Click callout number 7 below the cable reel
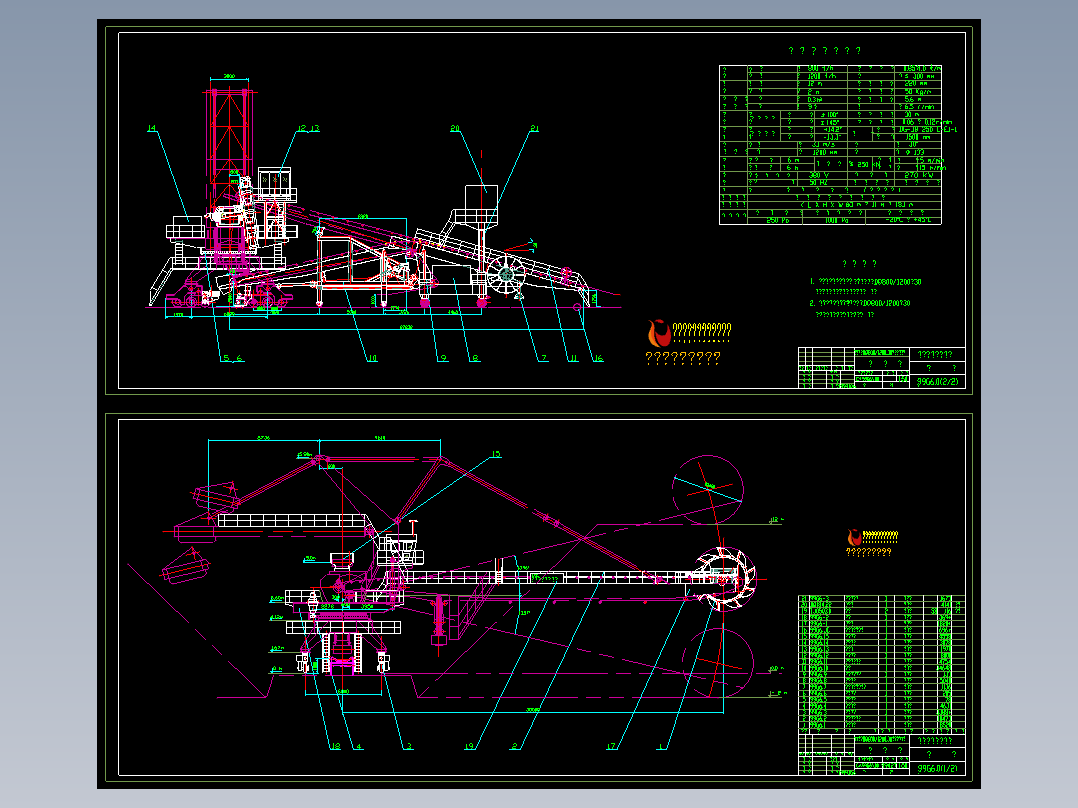The width and height of the screenshot is (1078, 808). coord(544,358)
